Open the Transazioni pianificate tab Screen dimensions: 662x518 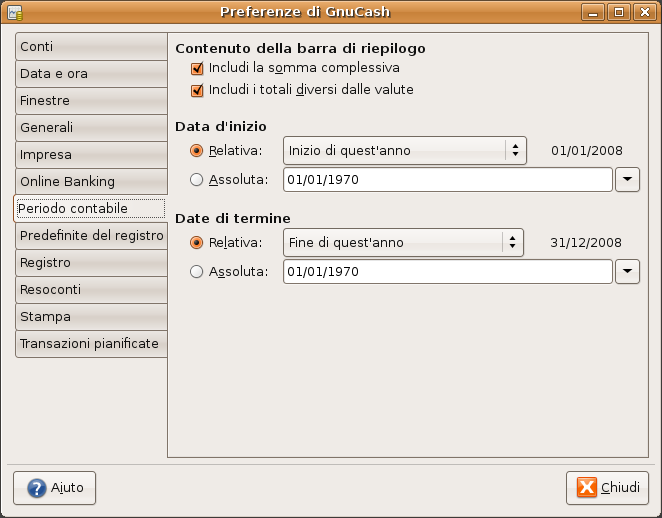[x=91, y=344]
